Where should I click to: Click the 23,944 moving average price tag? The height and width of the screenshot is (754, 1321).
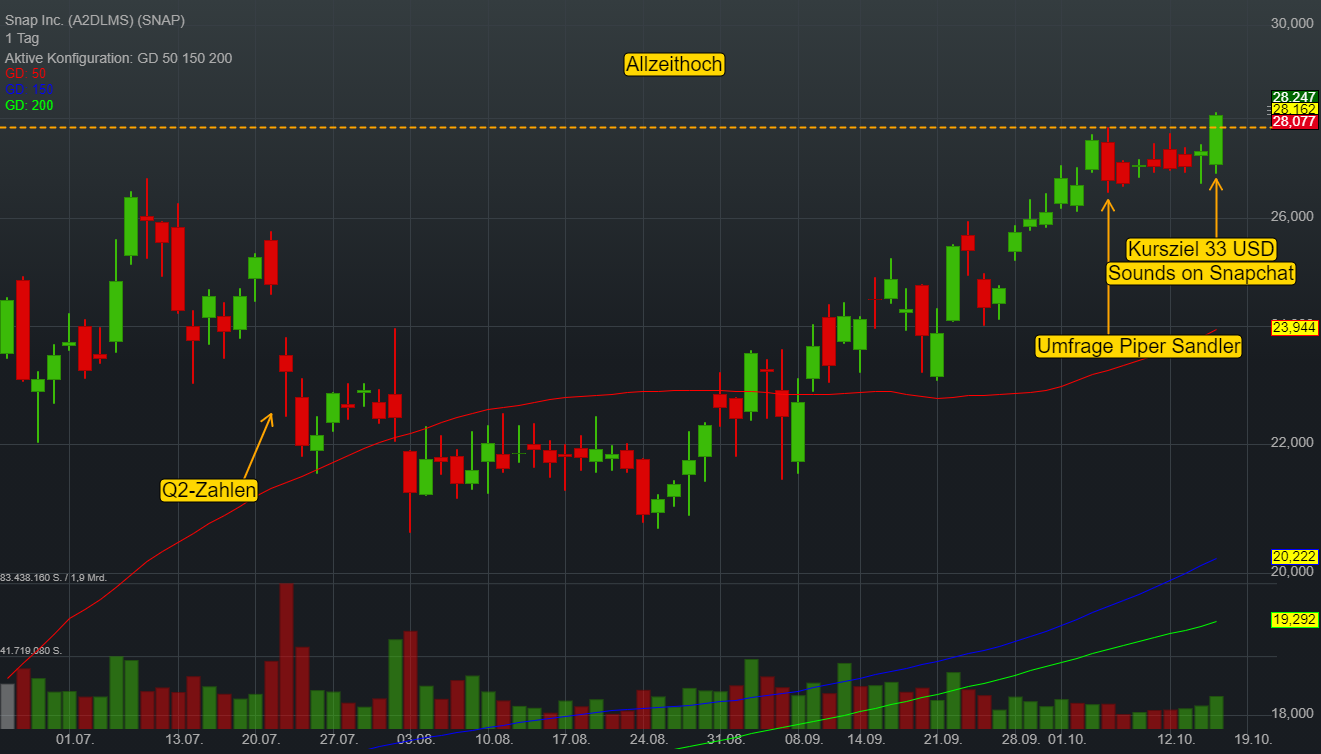click(x=1294, y=327)
